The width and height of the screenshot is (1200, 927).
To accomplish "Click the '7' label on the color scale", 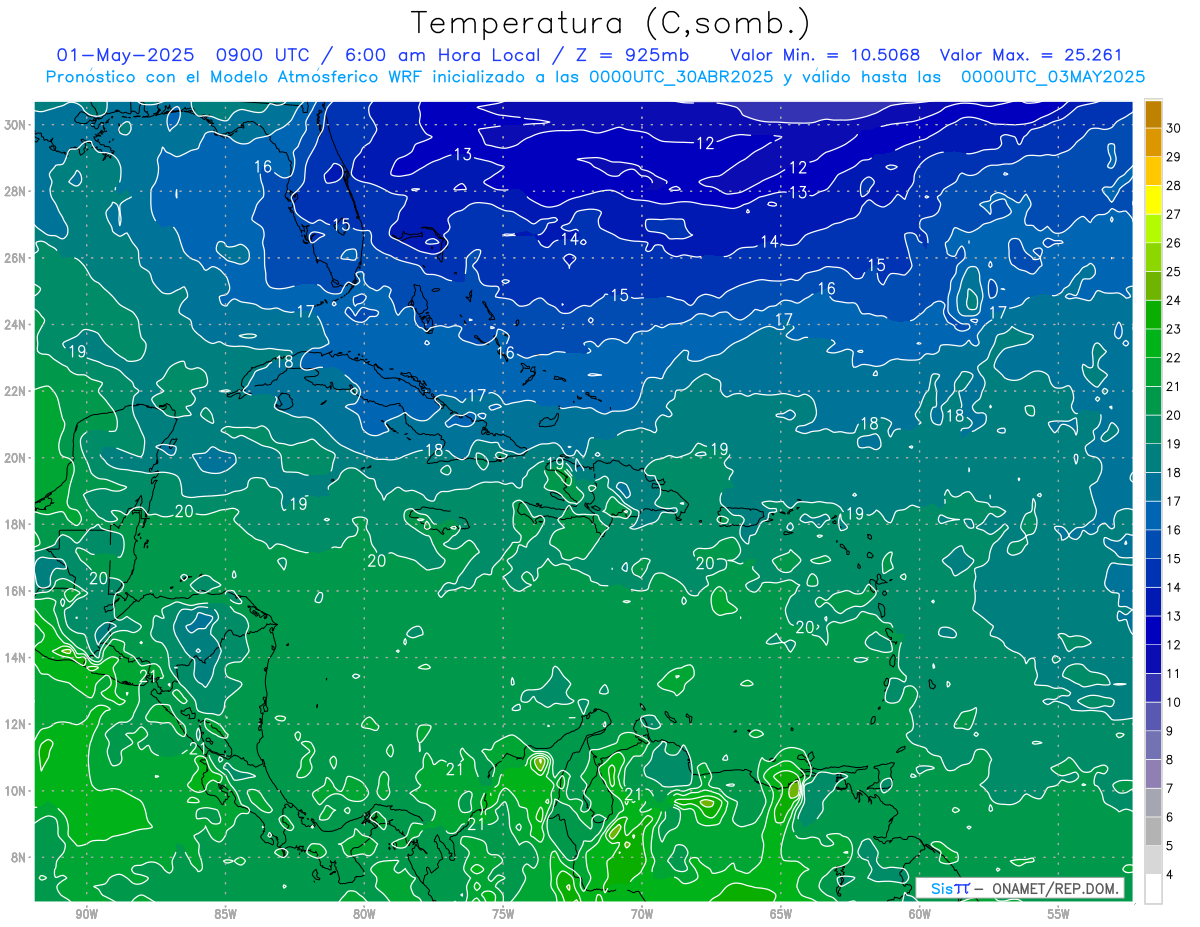I will click(x=1170, y=789).
